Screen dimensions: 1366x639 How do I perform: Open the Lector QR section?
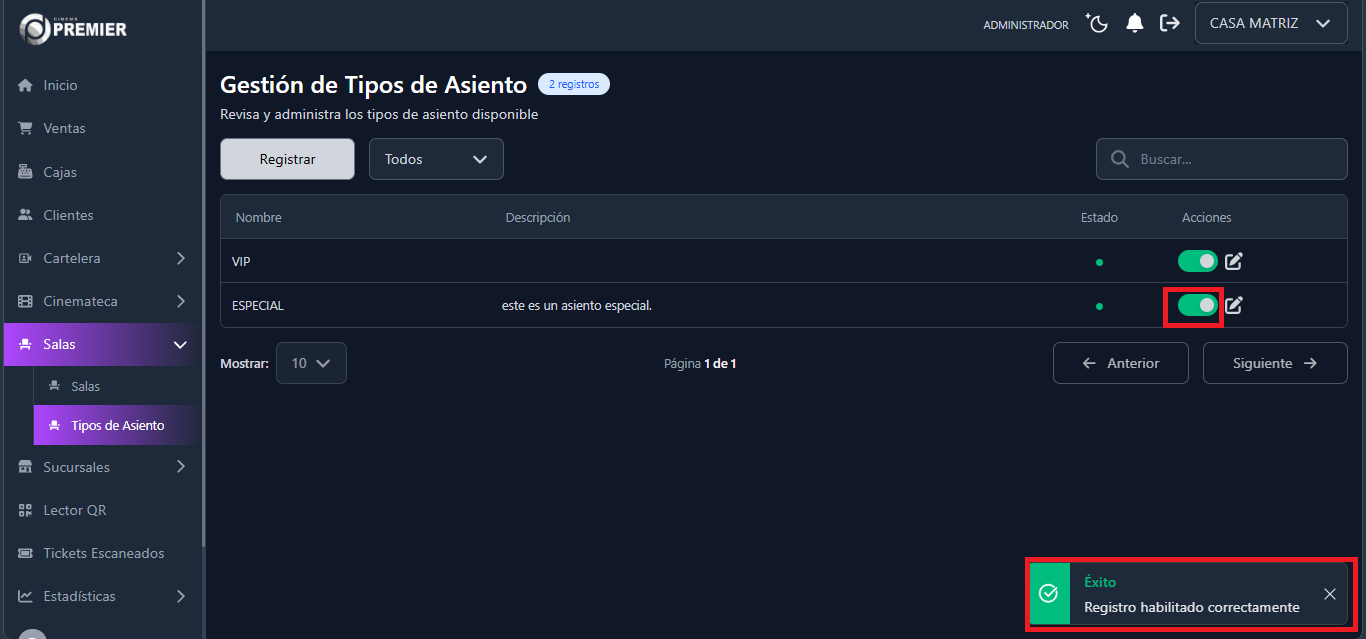tap(74, 510)
